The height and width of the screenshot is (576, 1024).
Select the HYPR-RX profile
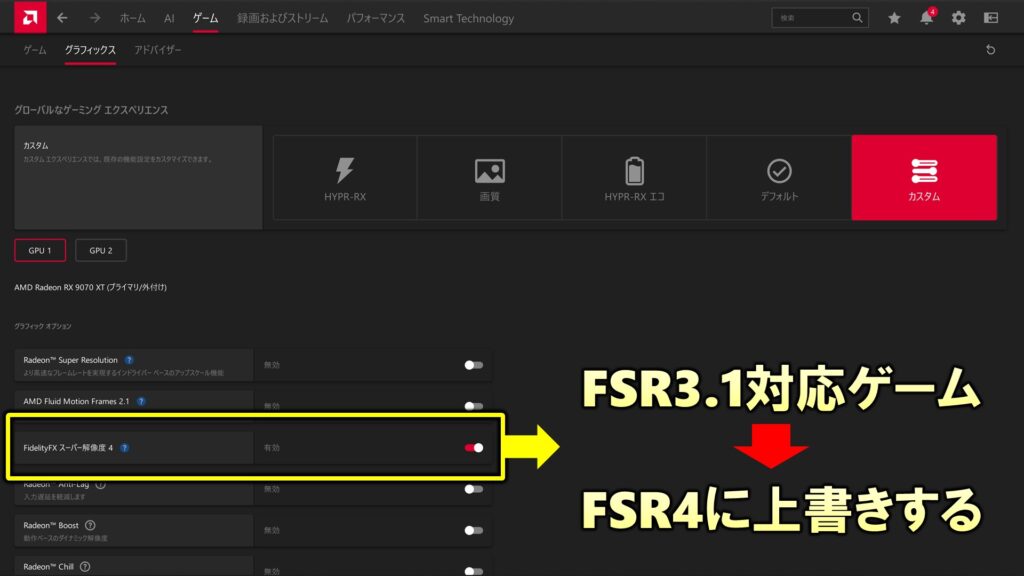[x=345, y=178]
